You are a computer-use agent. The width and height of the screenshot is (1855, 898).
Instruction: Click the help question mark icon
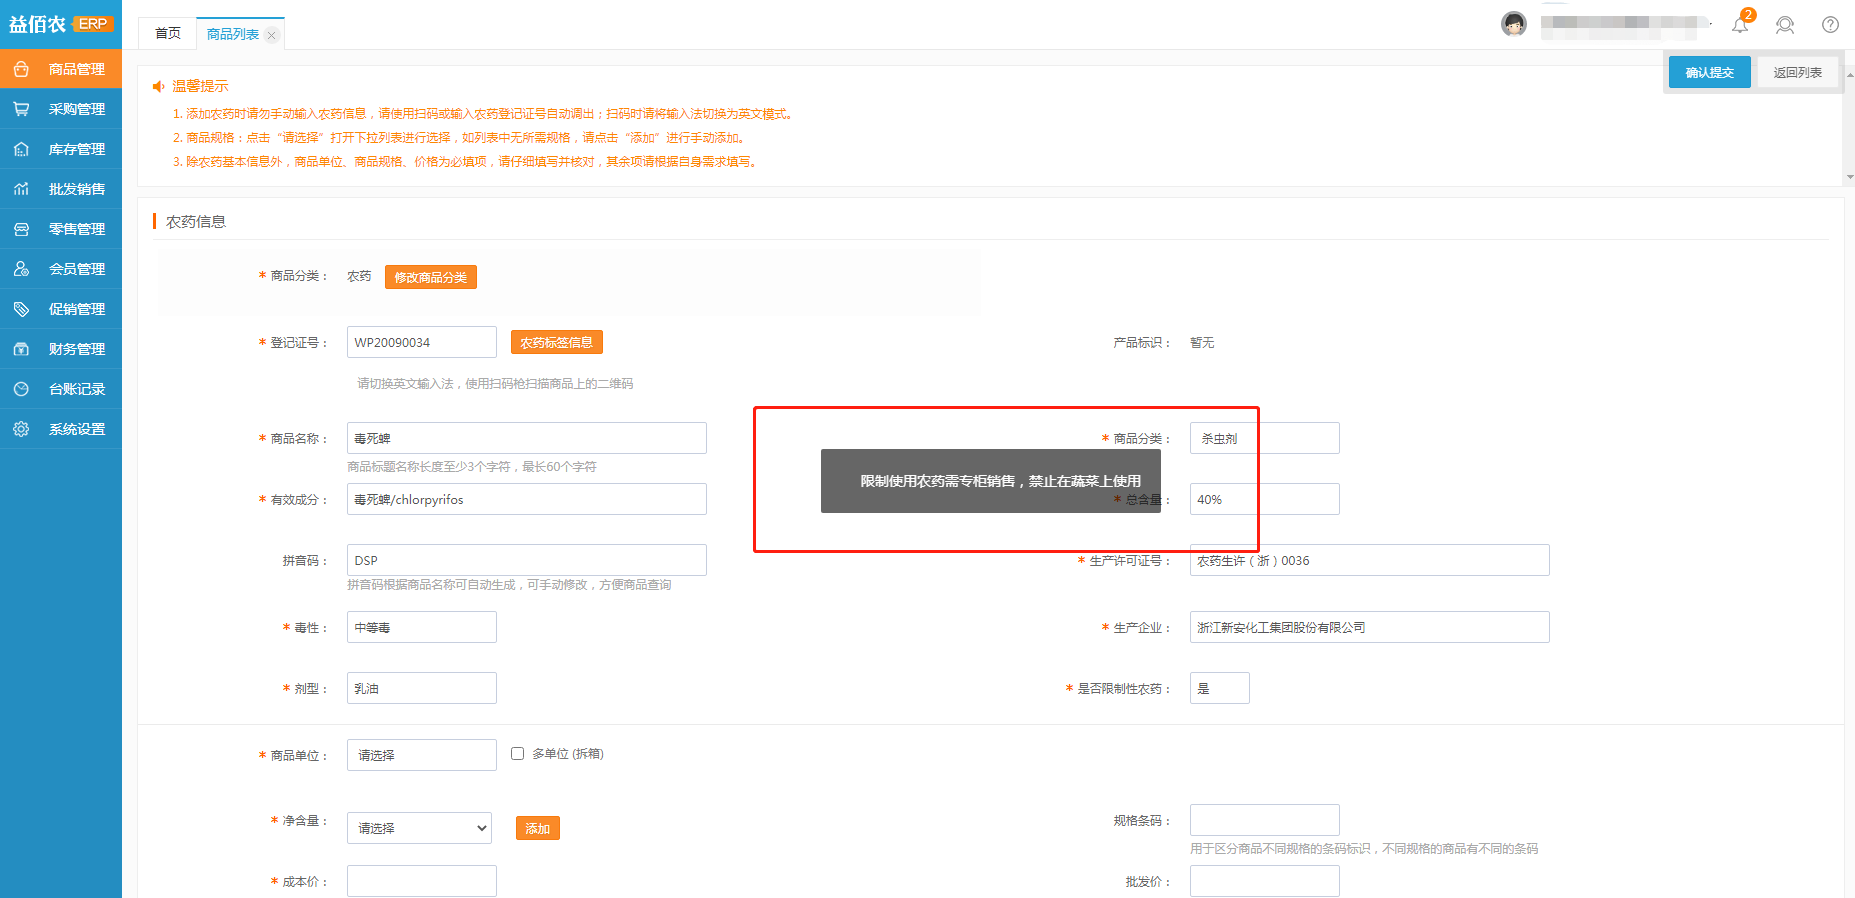(x=1830, y=25)
